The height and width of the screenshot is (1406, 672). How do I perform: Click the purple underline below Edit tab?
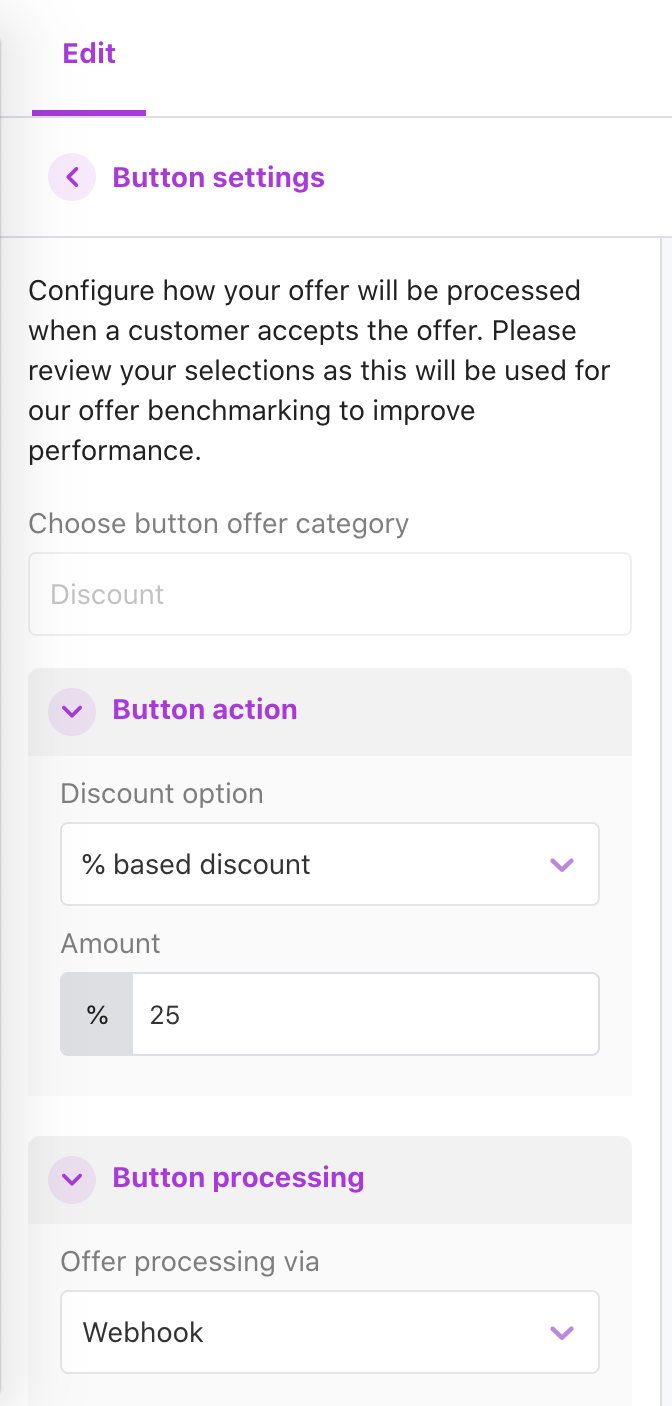tap(89, 113)
